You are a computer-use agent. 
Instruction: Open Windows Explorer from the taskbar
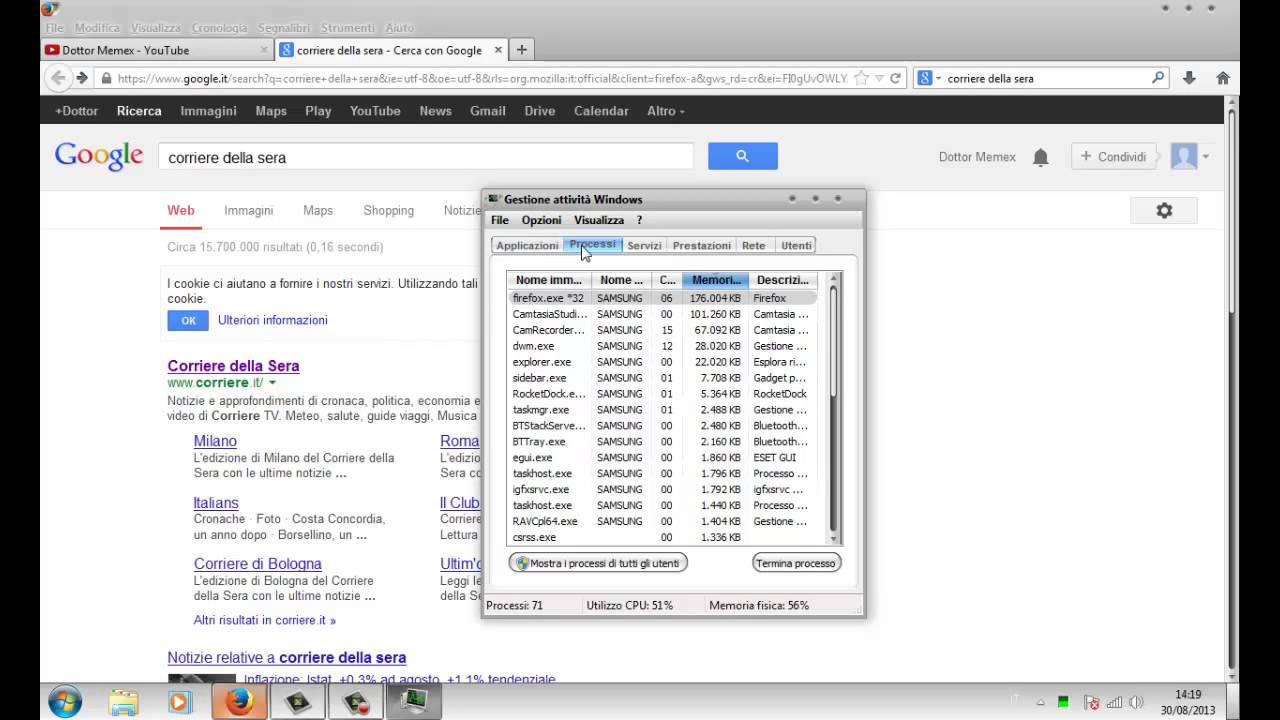(123, 702)
